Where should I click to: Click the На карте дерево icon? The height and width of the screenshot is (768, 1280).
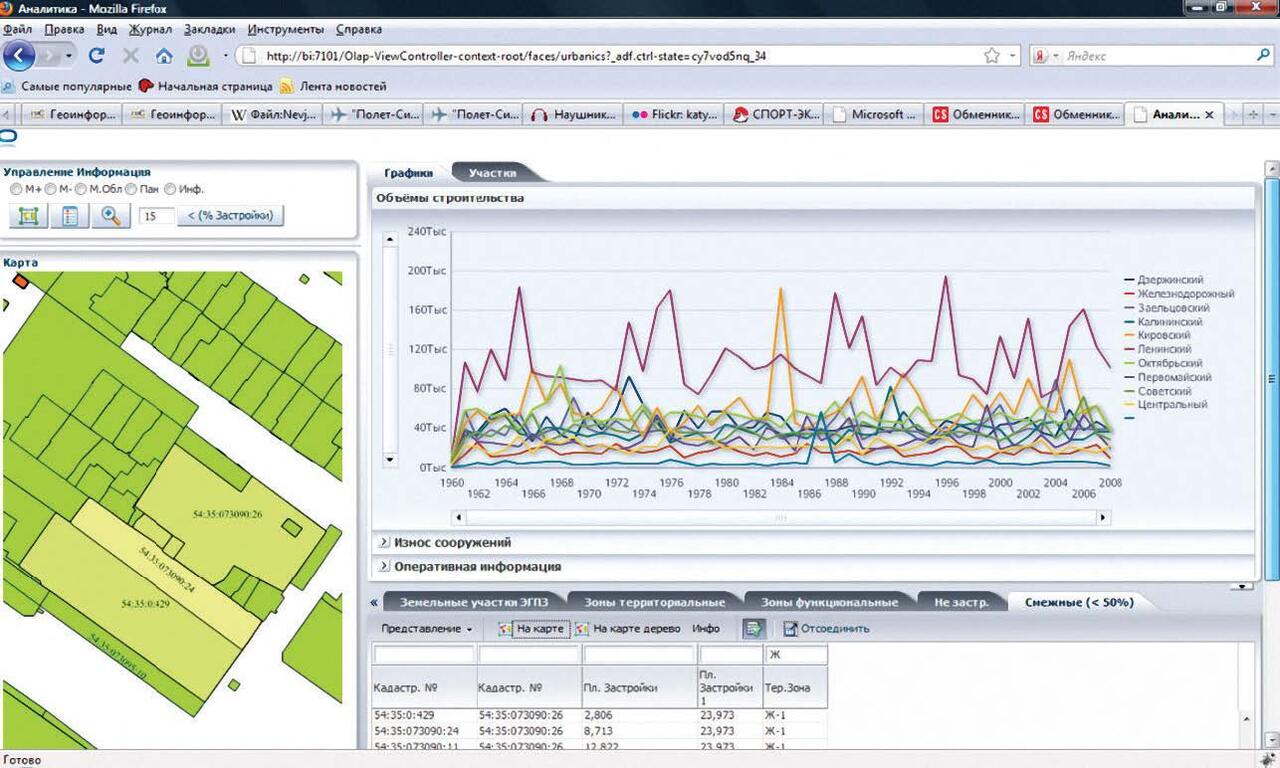tap(581, 629)
